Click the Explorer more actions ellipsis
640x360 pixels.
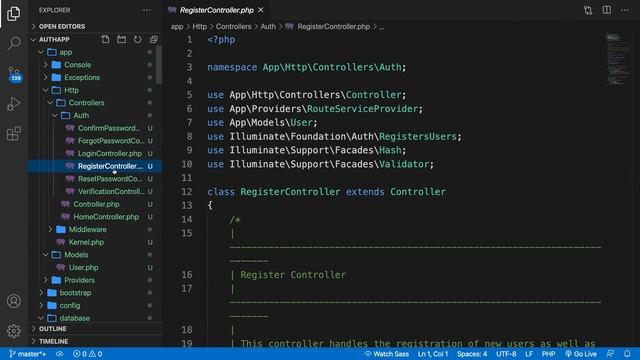(147, 10)
